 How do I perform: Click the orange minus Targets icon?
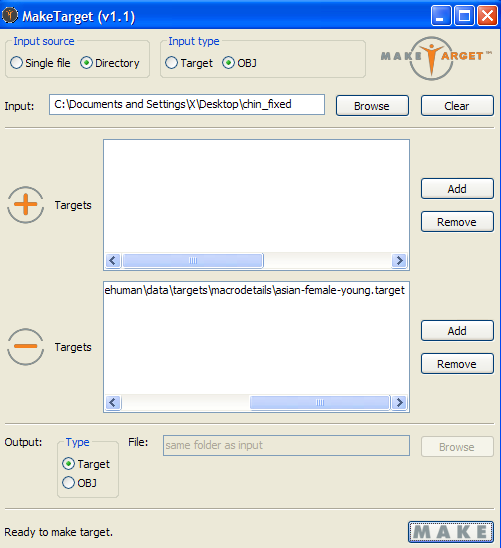[26, 347]
